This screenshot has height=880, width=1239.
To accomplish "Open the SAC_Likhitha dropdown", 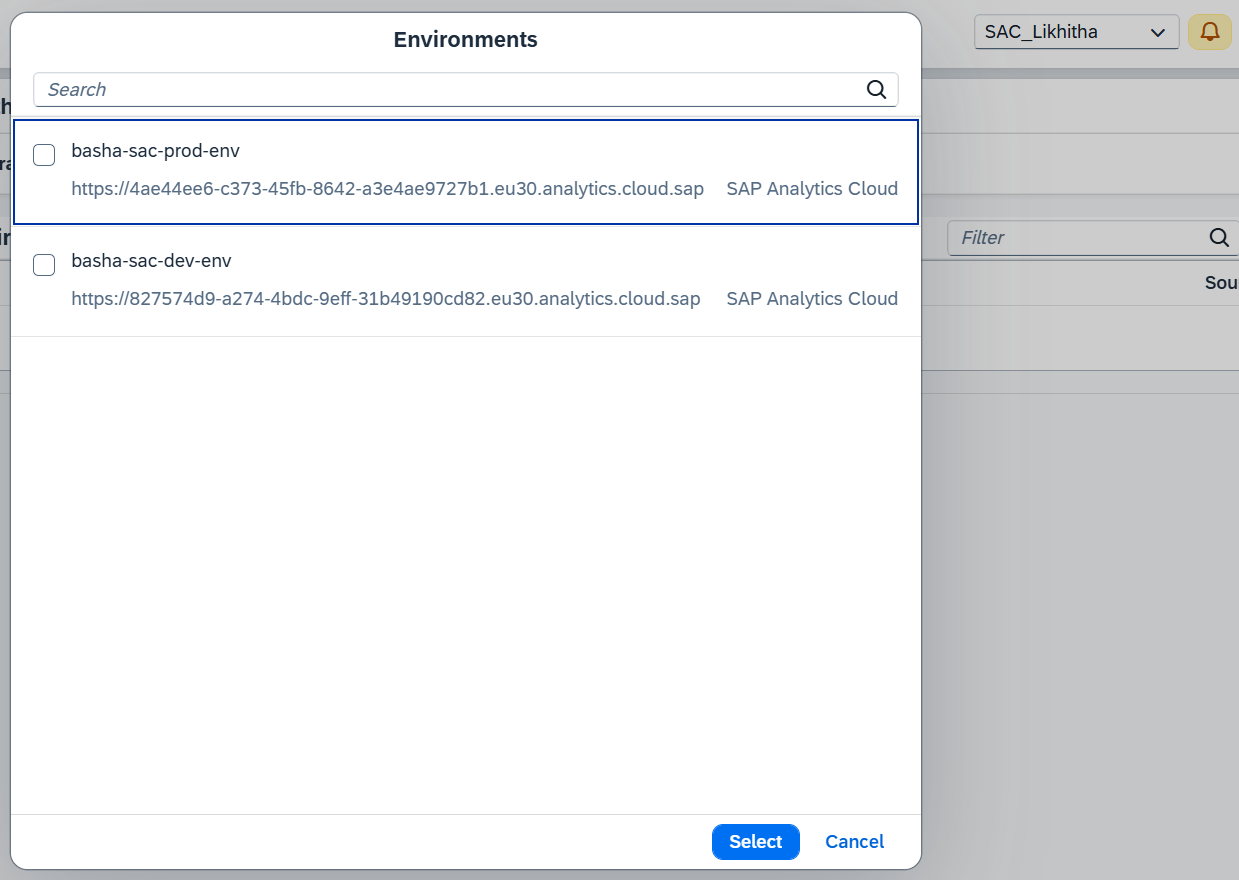I will pyautogui.click(x=1075, y=32).
